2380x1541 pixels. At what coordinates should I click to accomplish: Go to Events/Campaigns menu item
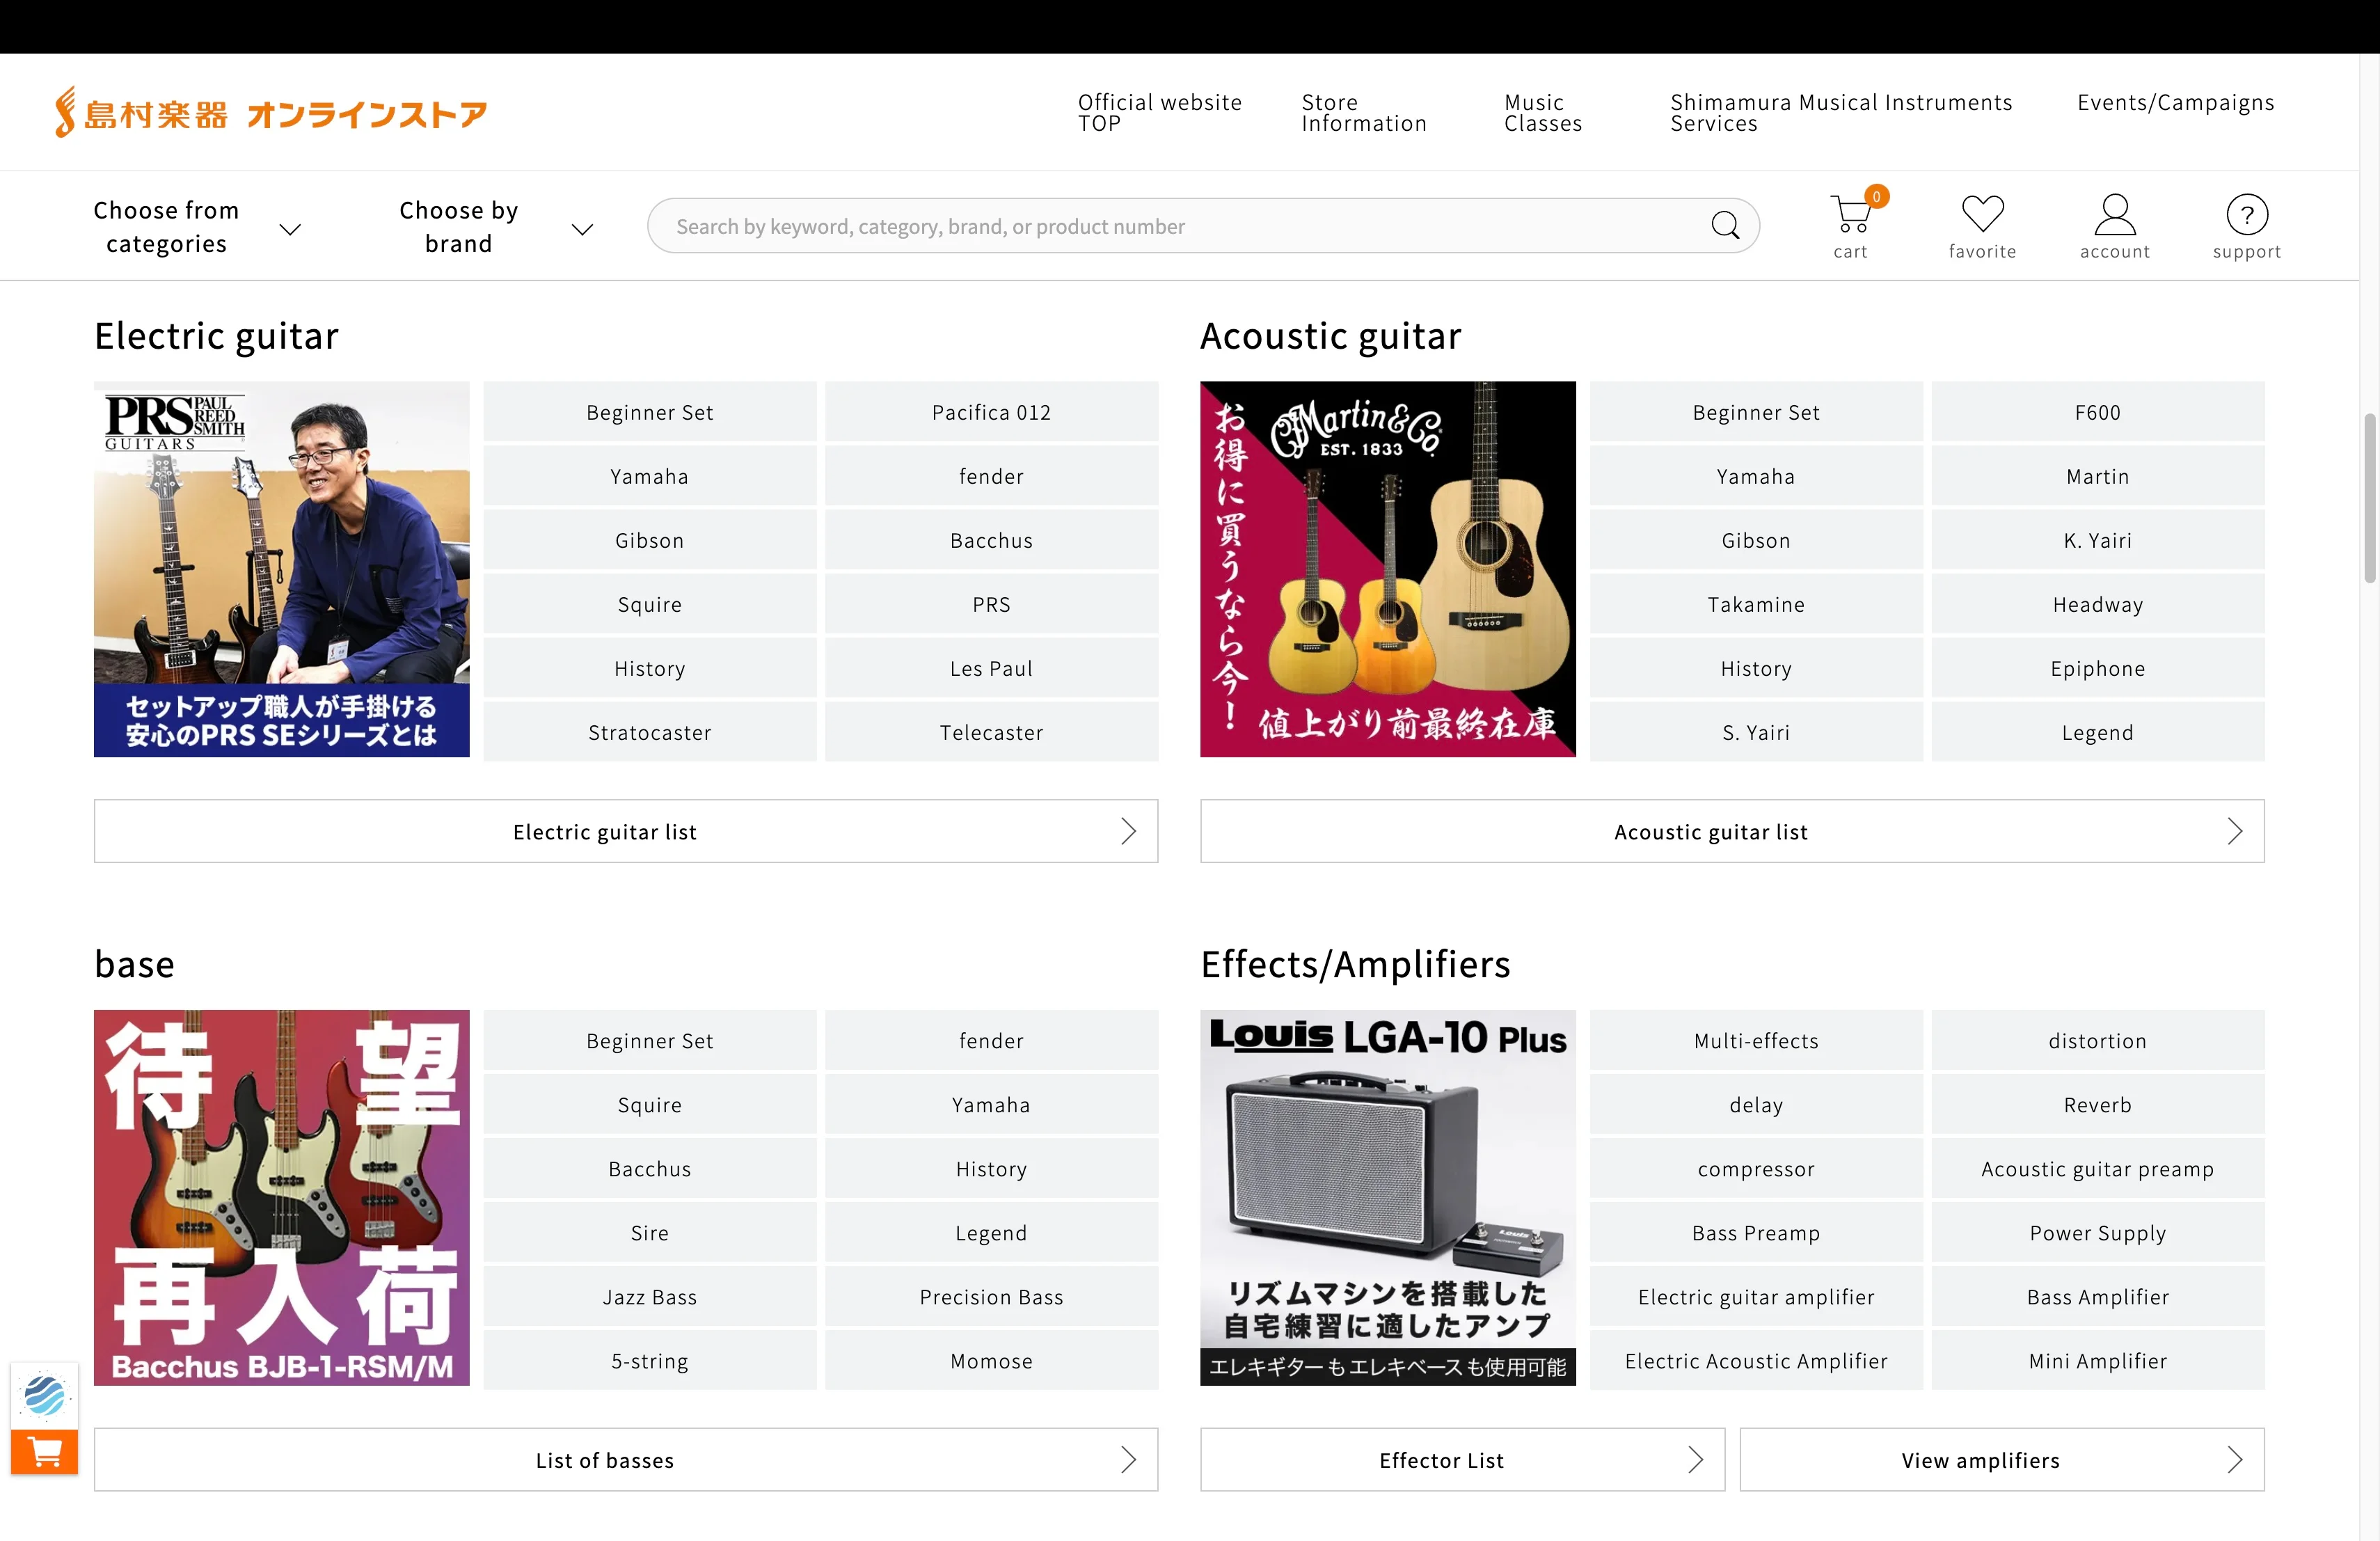tap(2175, 103)
